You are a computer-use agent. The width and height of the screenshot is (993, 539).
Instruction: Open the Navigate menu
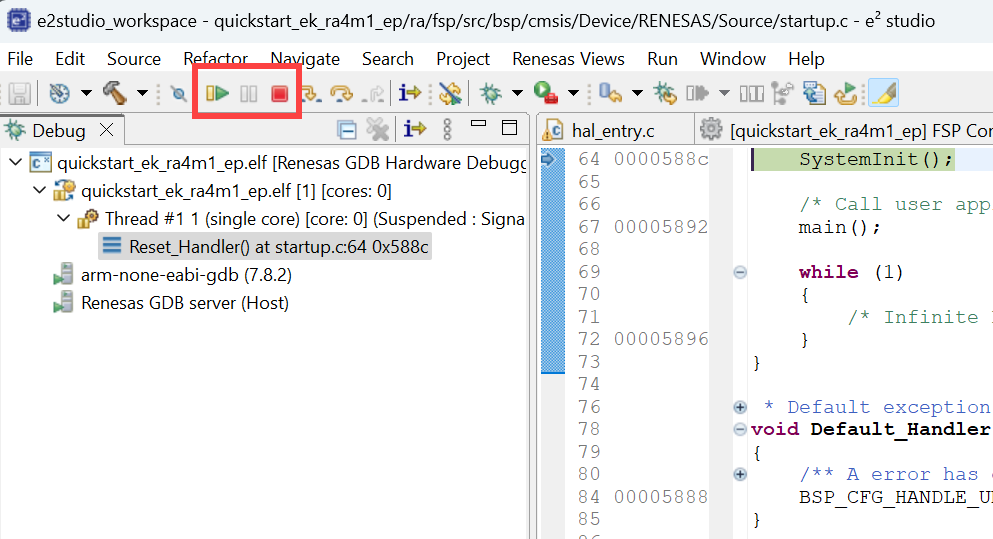point(305,59)
